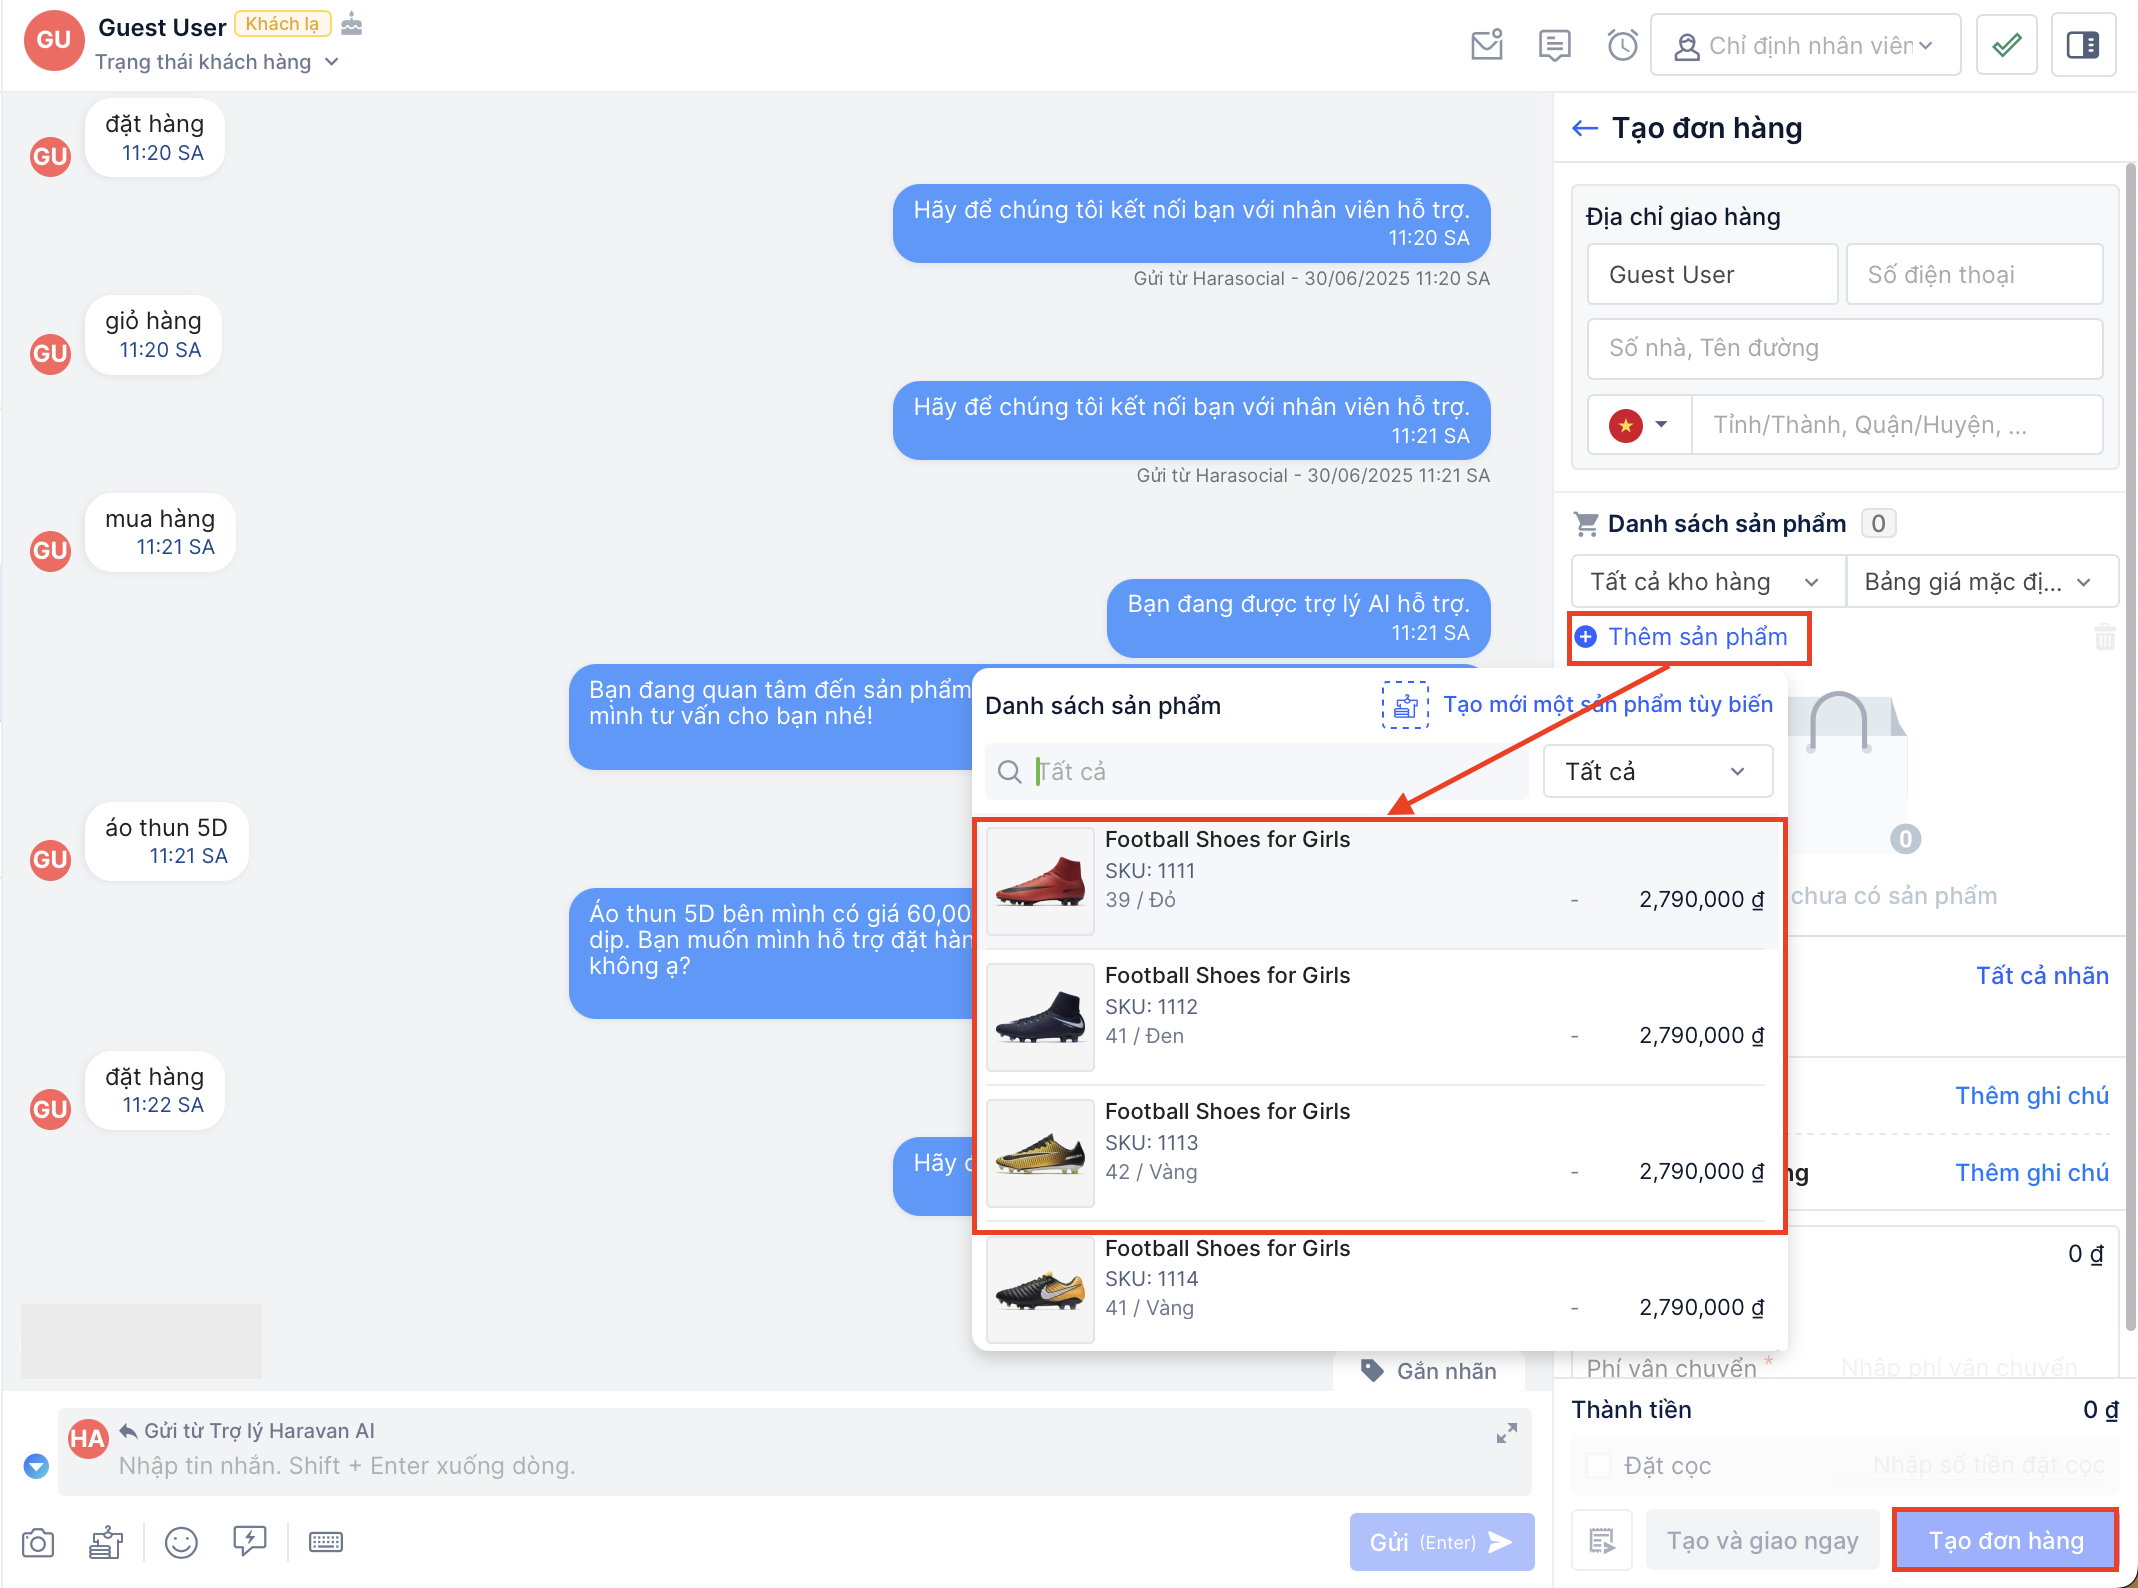Open the notes icon in top header
The image size is (2138, 1588).
pos(1554,45)
